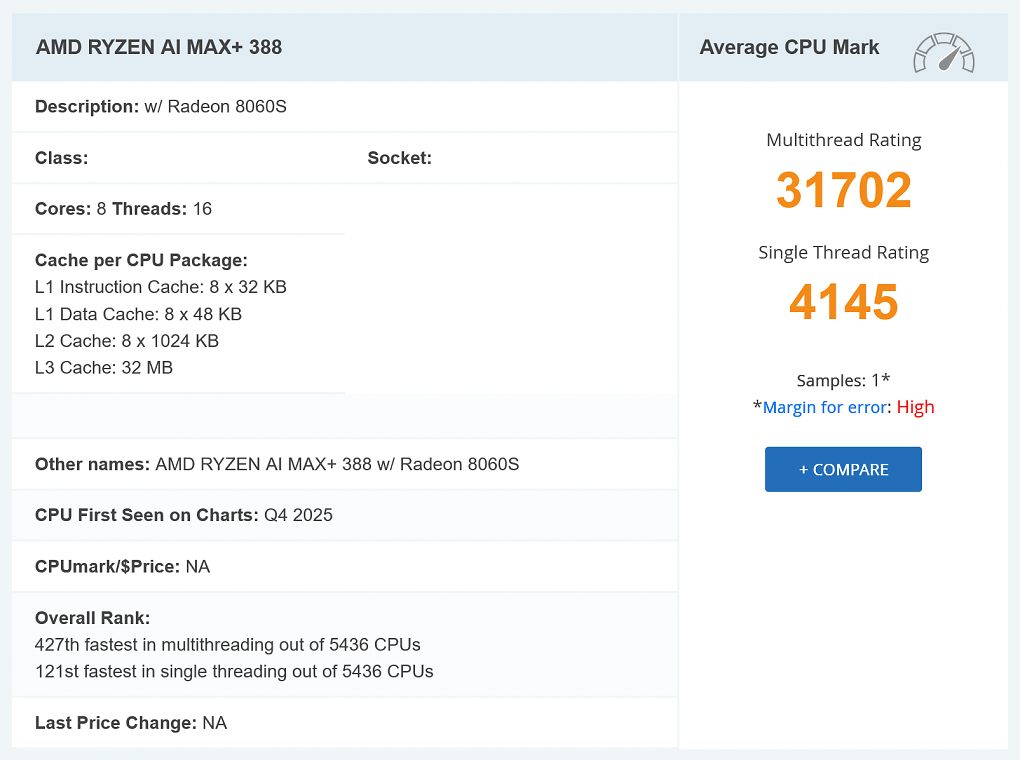
Task: Click the L2 Cache 8 x 1024 KB line
Action: [126, 341]
